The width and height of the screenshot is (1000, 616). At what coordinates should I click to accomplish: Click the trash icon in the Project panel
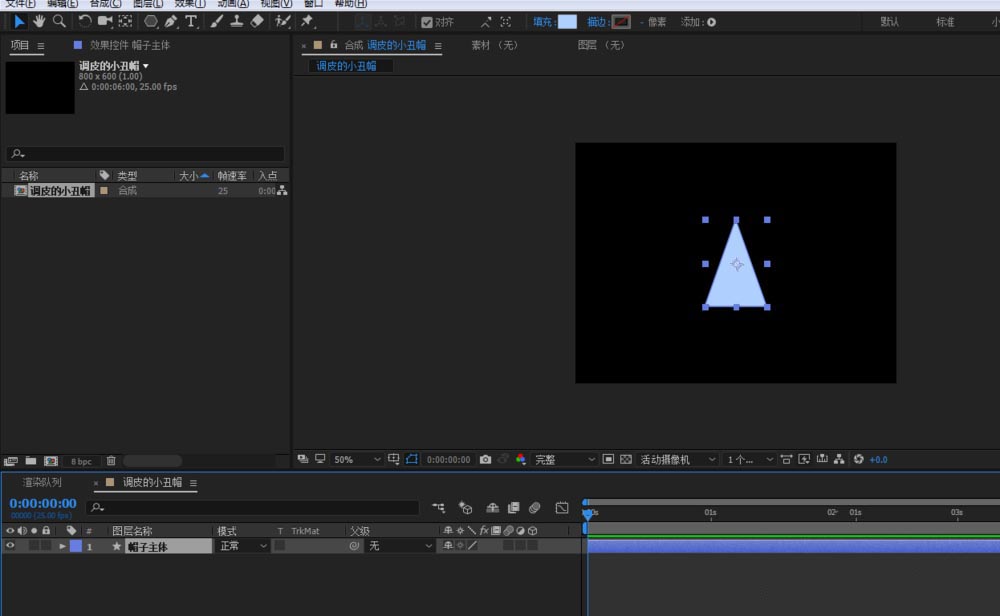coord(111,461)
